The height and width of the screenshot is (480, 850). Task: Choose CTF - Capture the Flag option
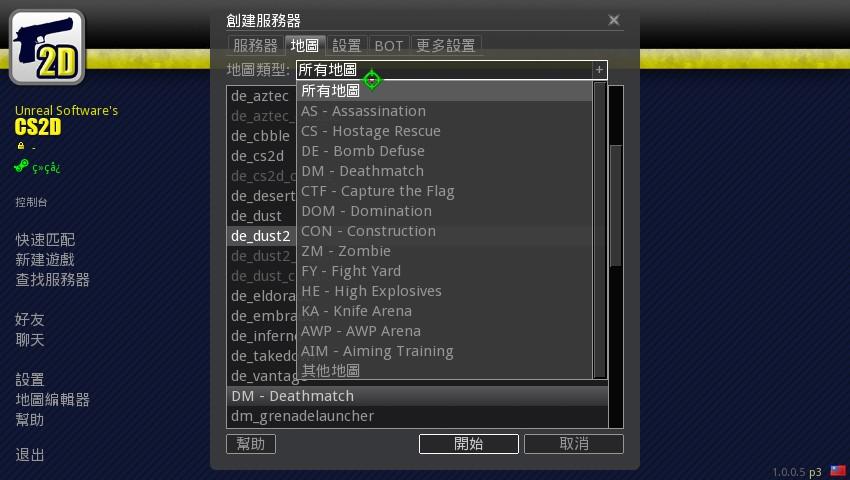pyautogui.click(x=445, y=191)
